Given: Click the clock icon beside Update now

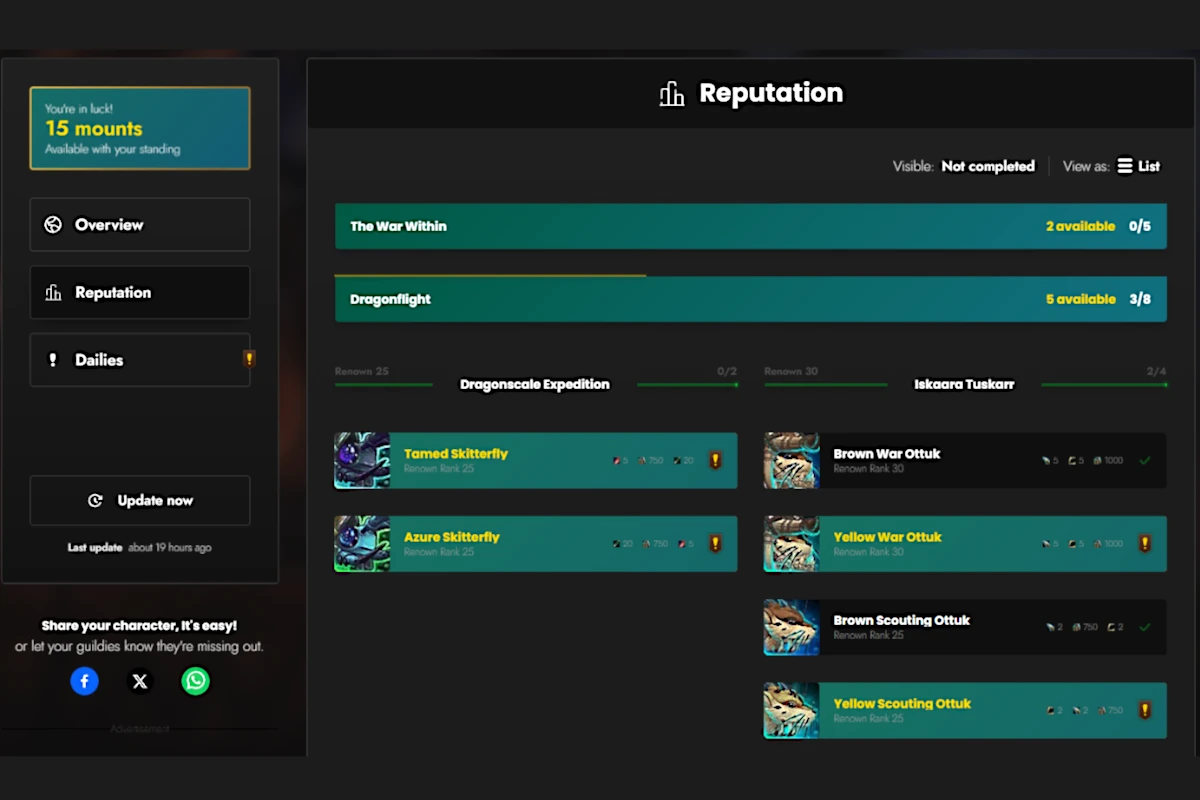Looking at the screenshot, I should point(97,500).
